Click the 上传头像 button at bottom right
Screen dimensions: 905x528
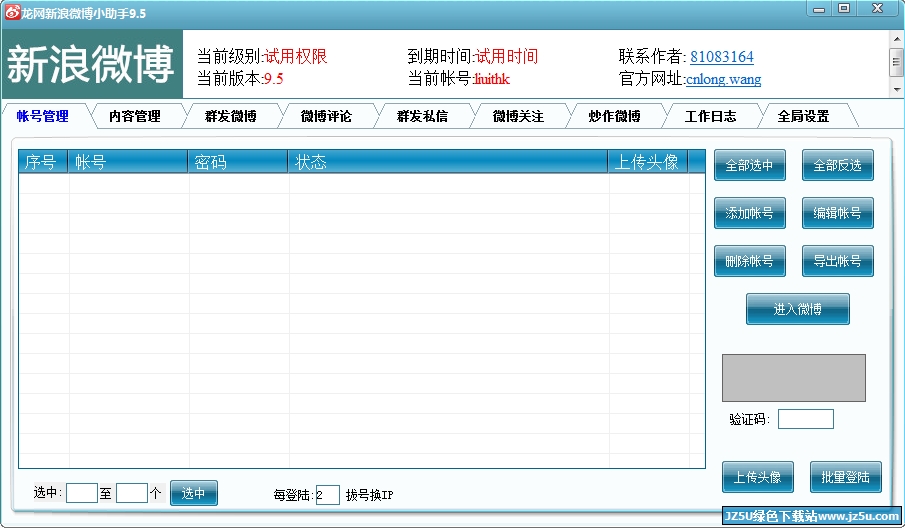(757, 477)
